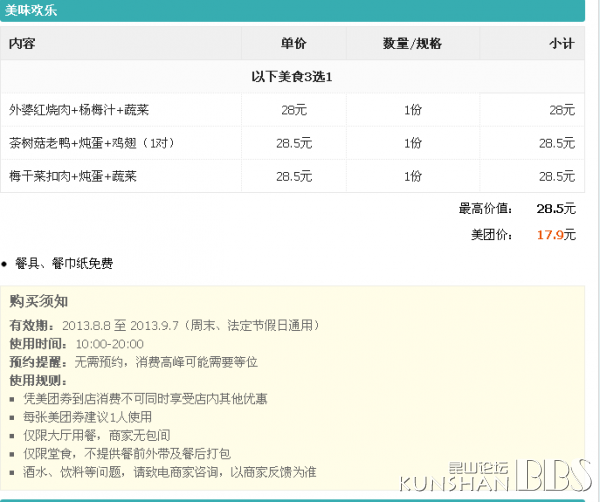Screen dimensions: 600x502
Task: Click validity dates 2013.8.8 至 2013.9.7
Action: tap(120, 326)
